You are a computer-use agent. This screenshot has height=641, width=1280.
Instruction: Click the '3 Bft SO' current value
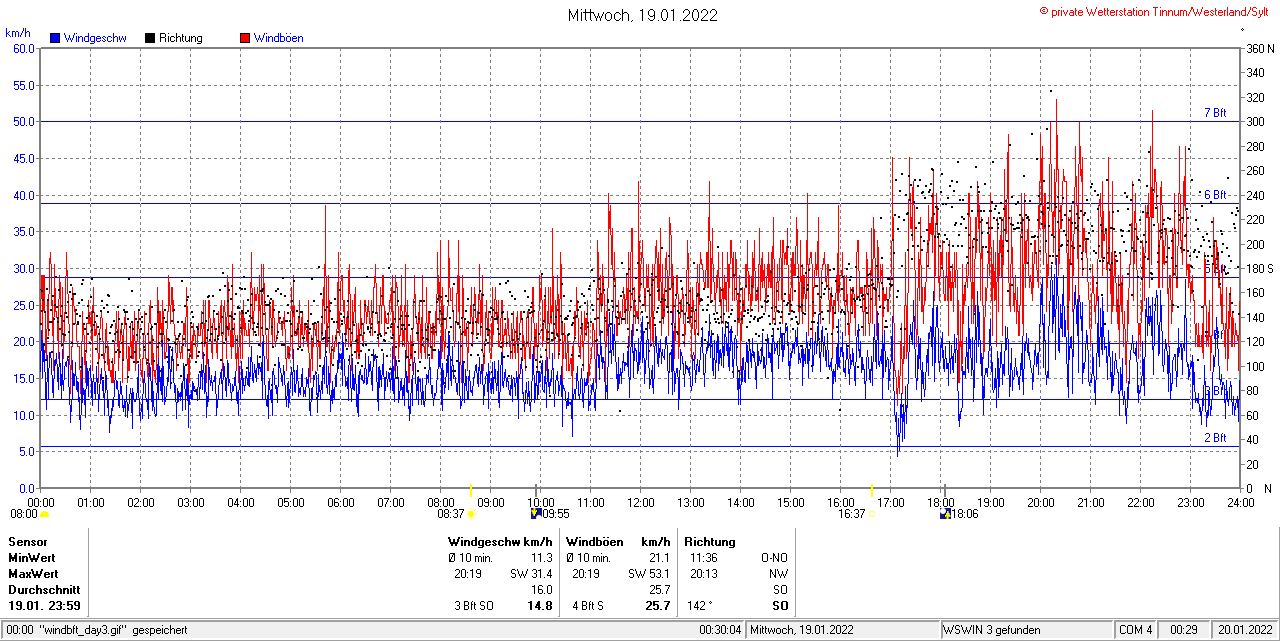click(x=475, y=606)
